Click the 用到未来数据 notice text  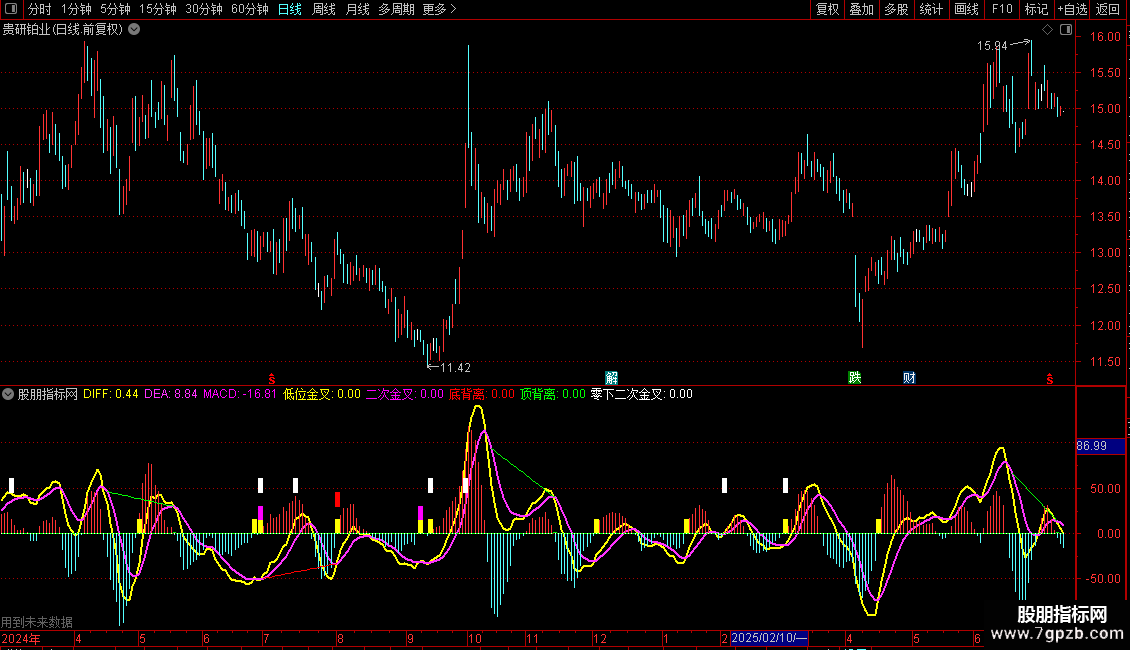click(37, 622)
